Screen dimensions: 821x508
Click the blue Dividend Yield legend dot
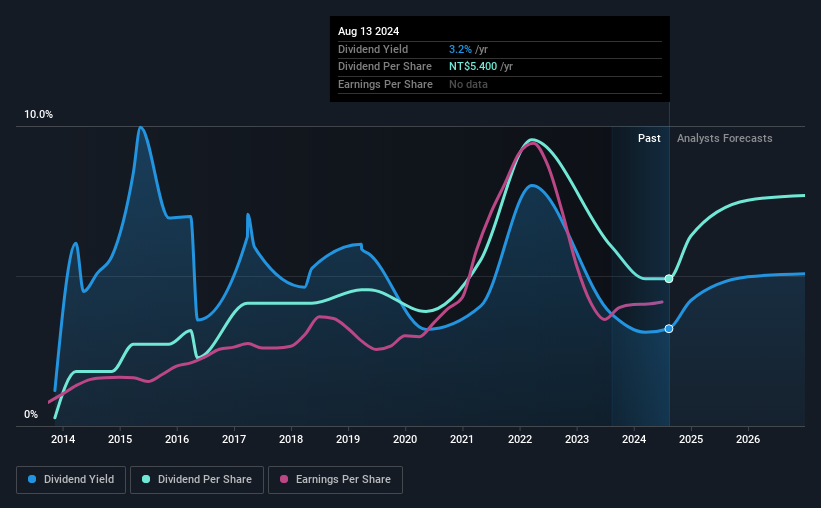tap(32, 479)
